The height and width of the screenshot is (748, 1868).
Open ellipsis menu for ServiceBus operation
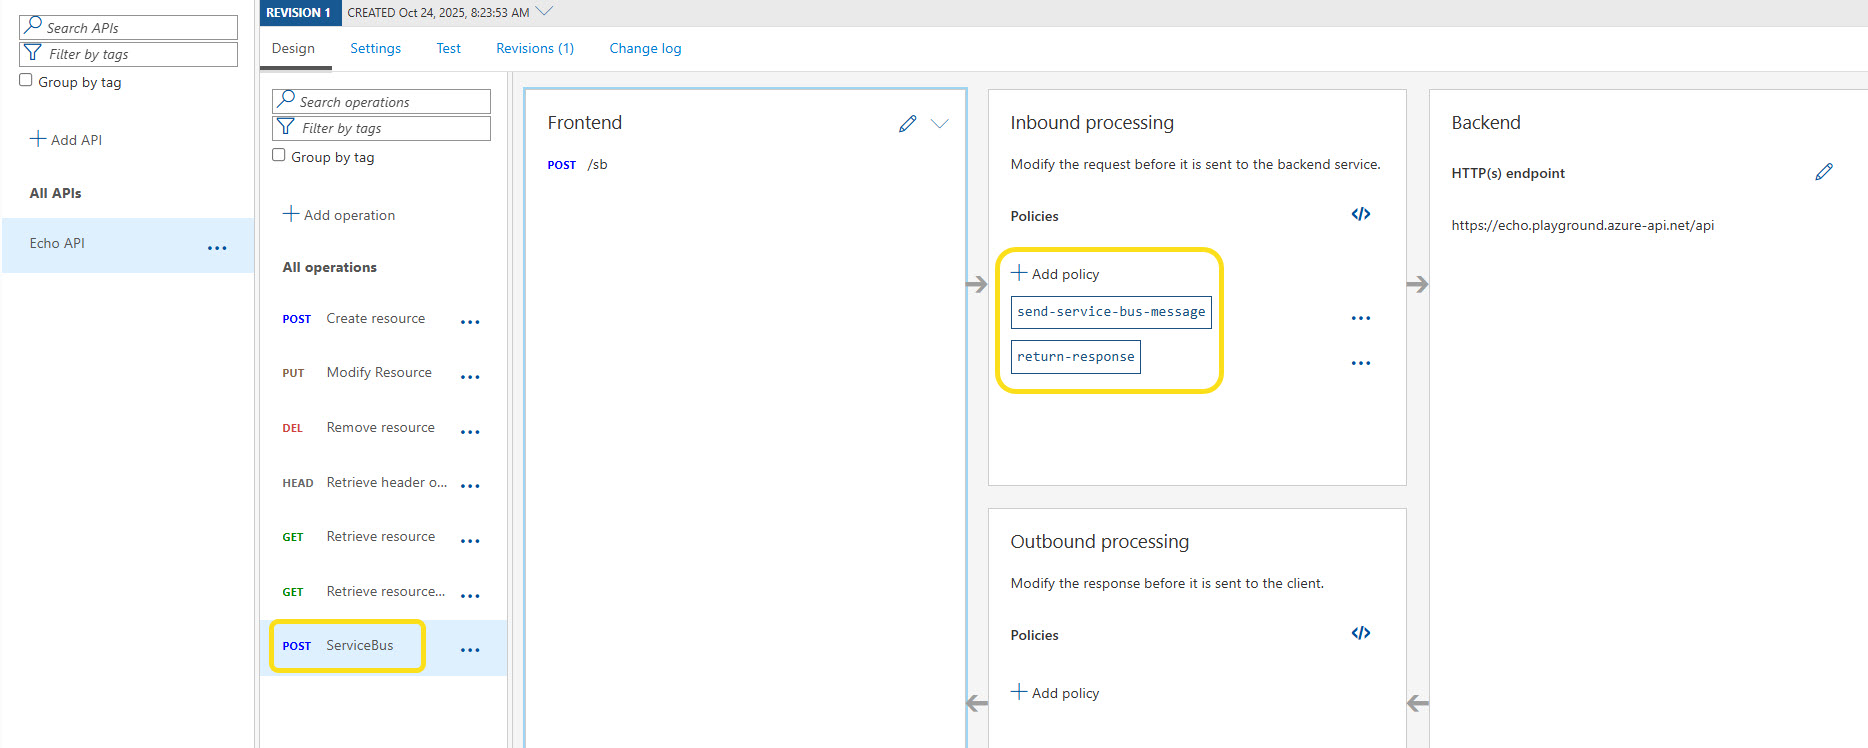(x=470, y=650)
